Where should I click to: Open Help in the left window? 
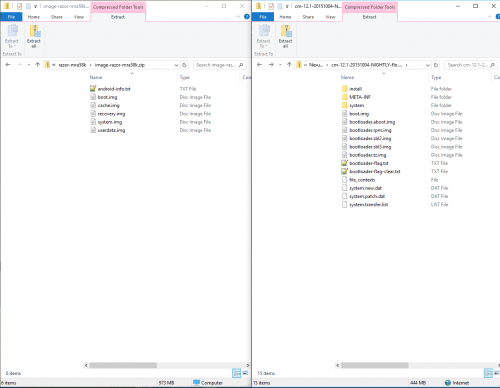coord(247,17)
